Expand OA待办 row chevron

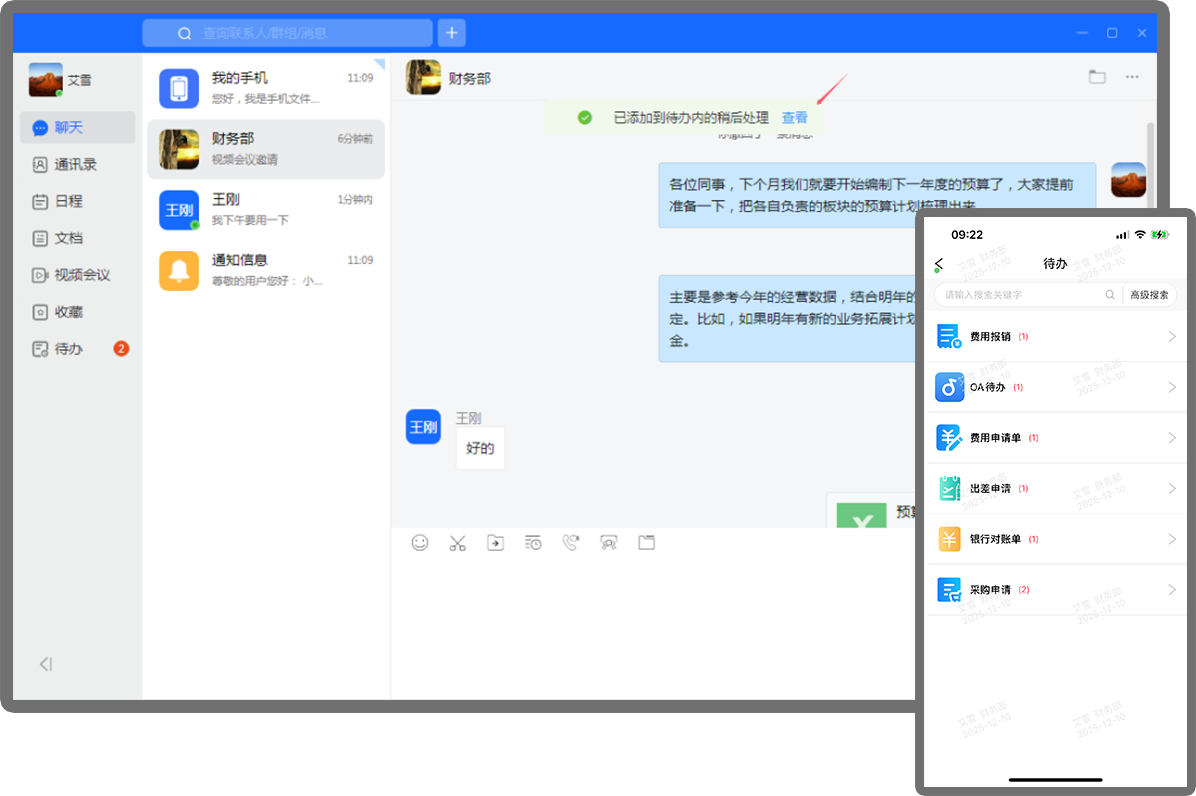[x=1172, y=387]
